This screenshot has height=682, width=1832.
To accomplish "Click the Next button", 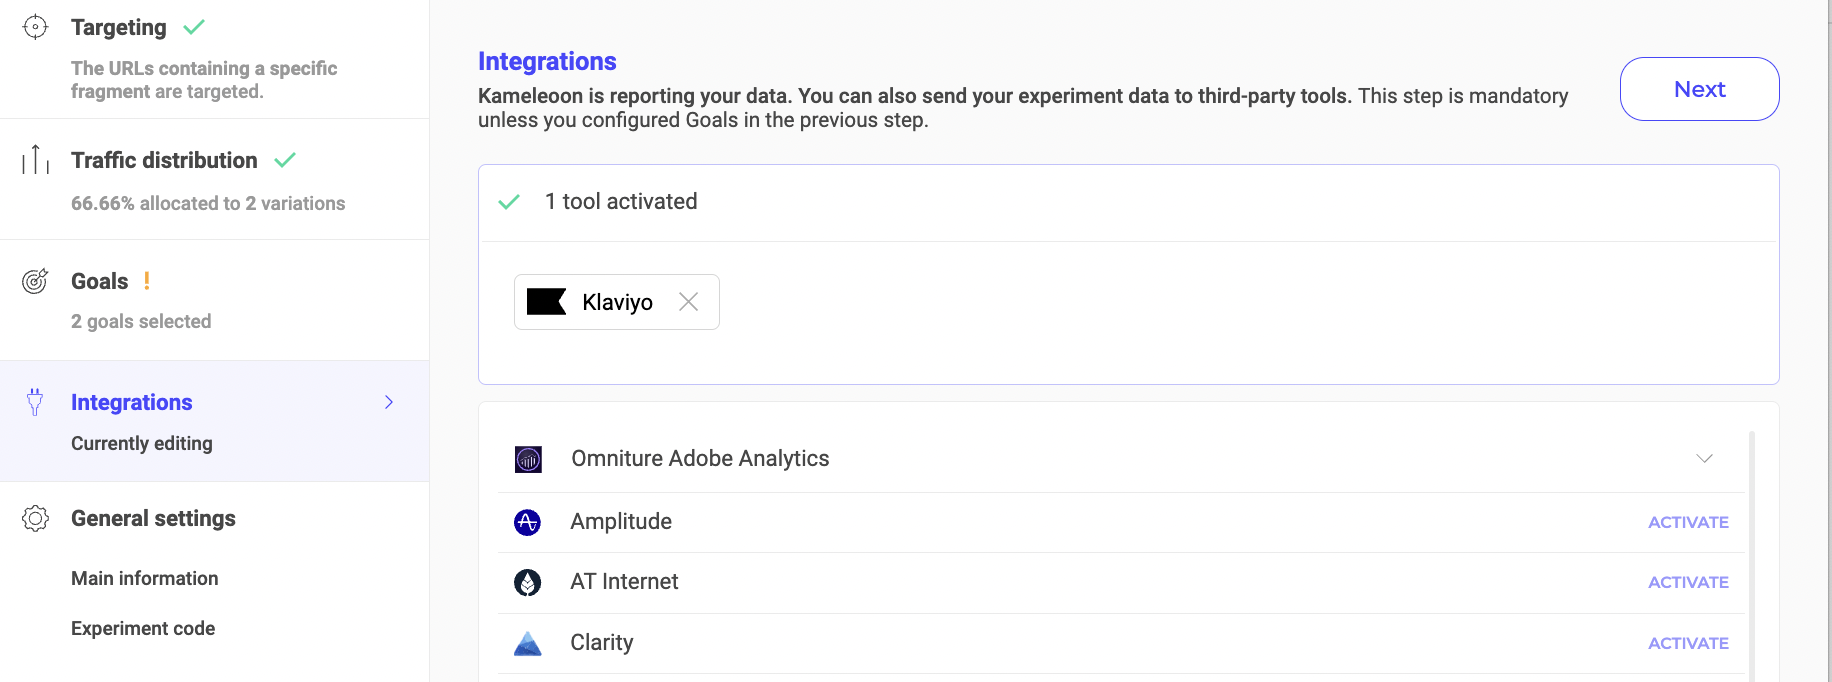I will coord(1699,89).
